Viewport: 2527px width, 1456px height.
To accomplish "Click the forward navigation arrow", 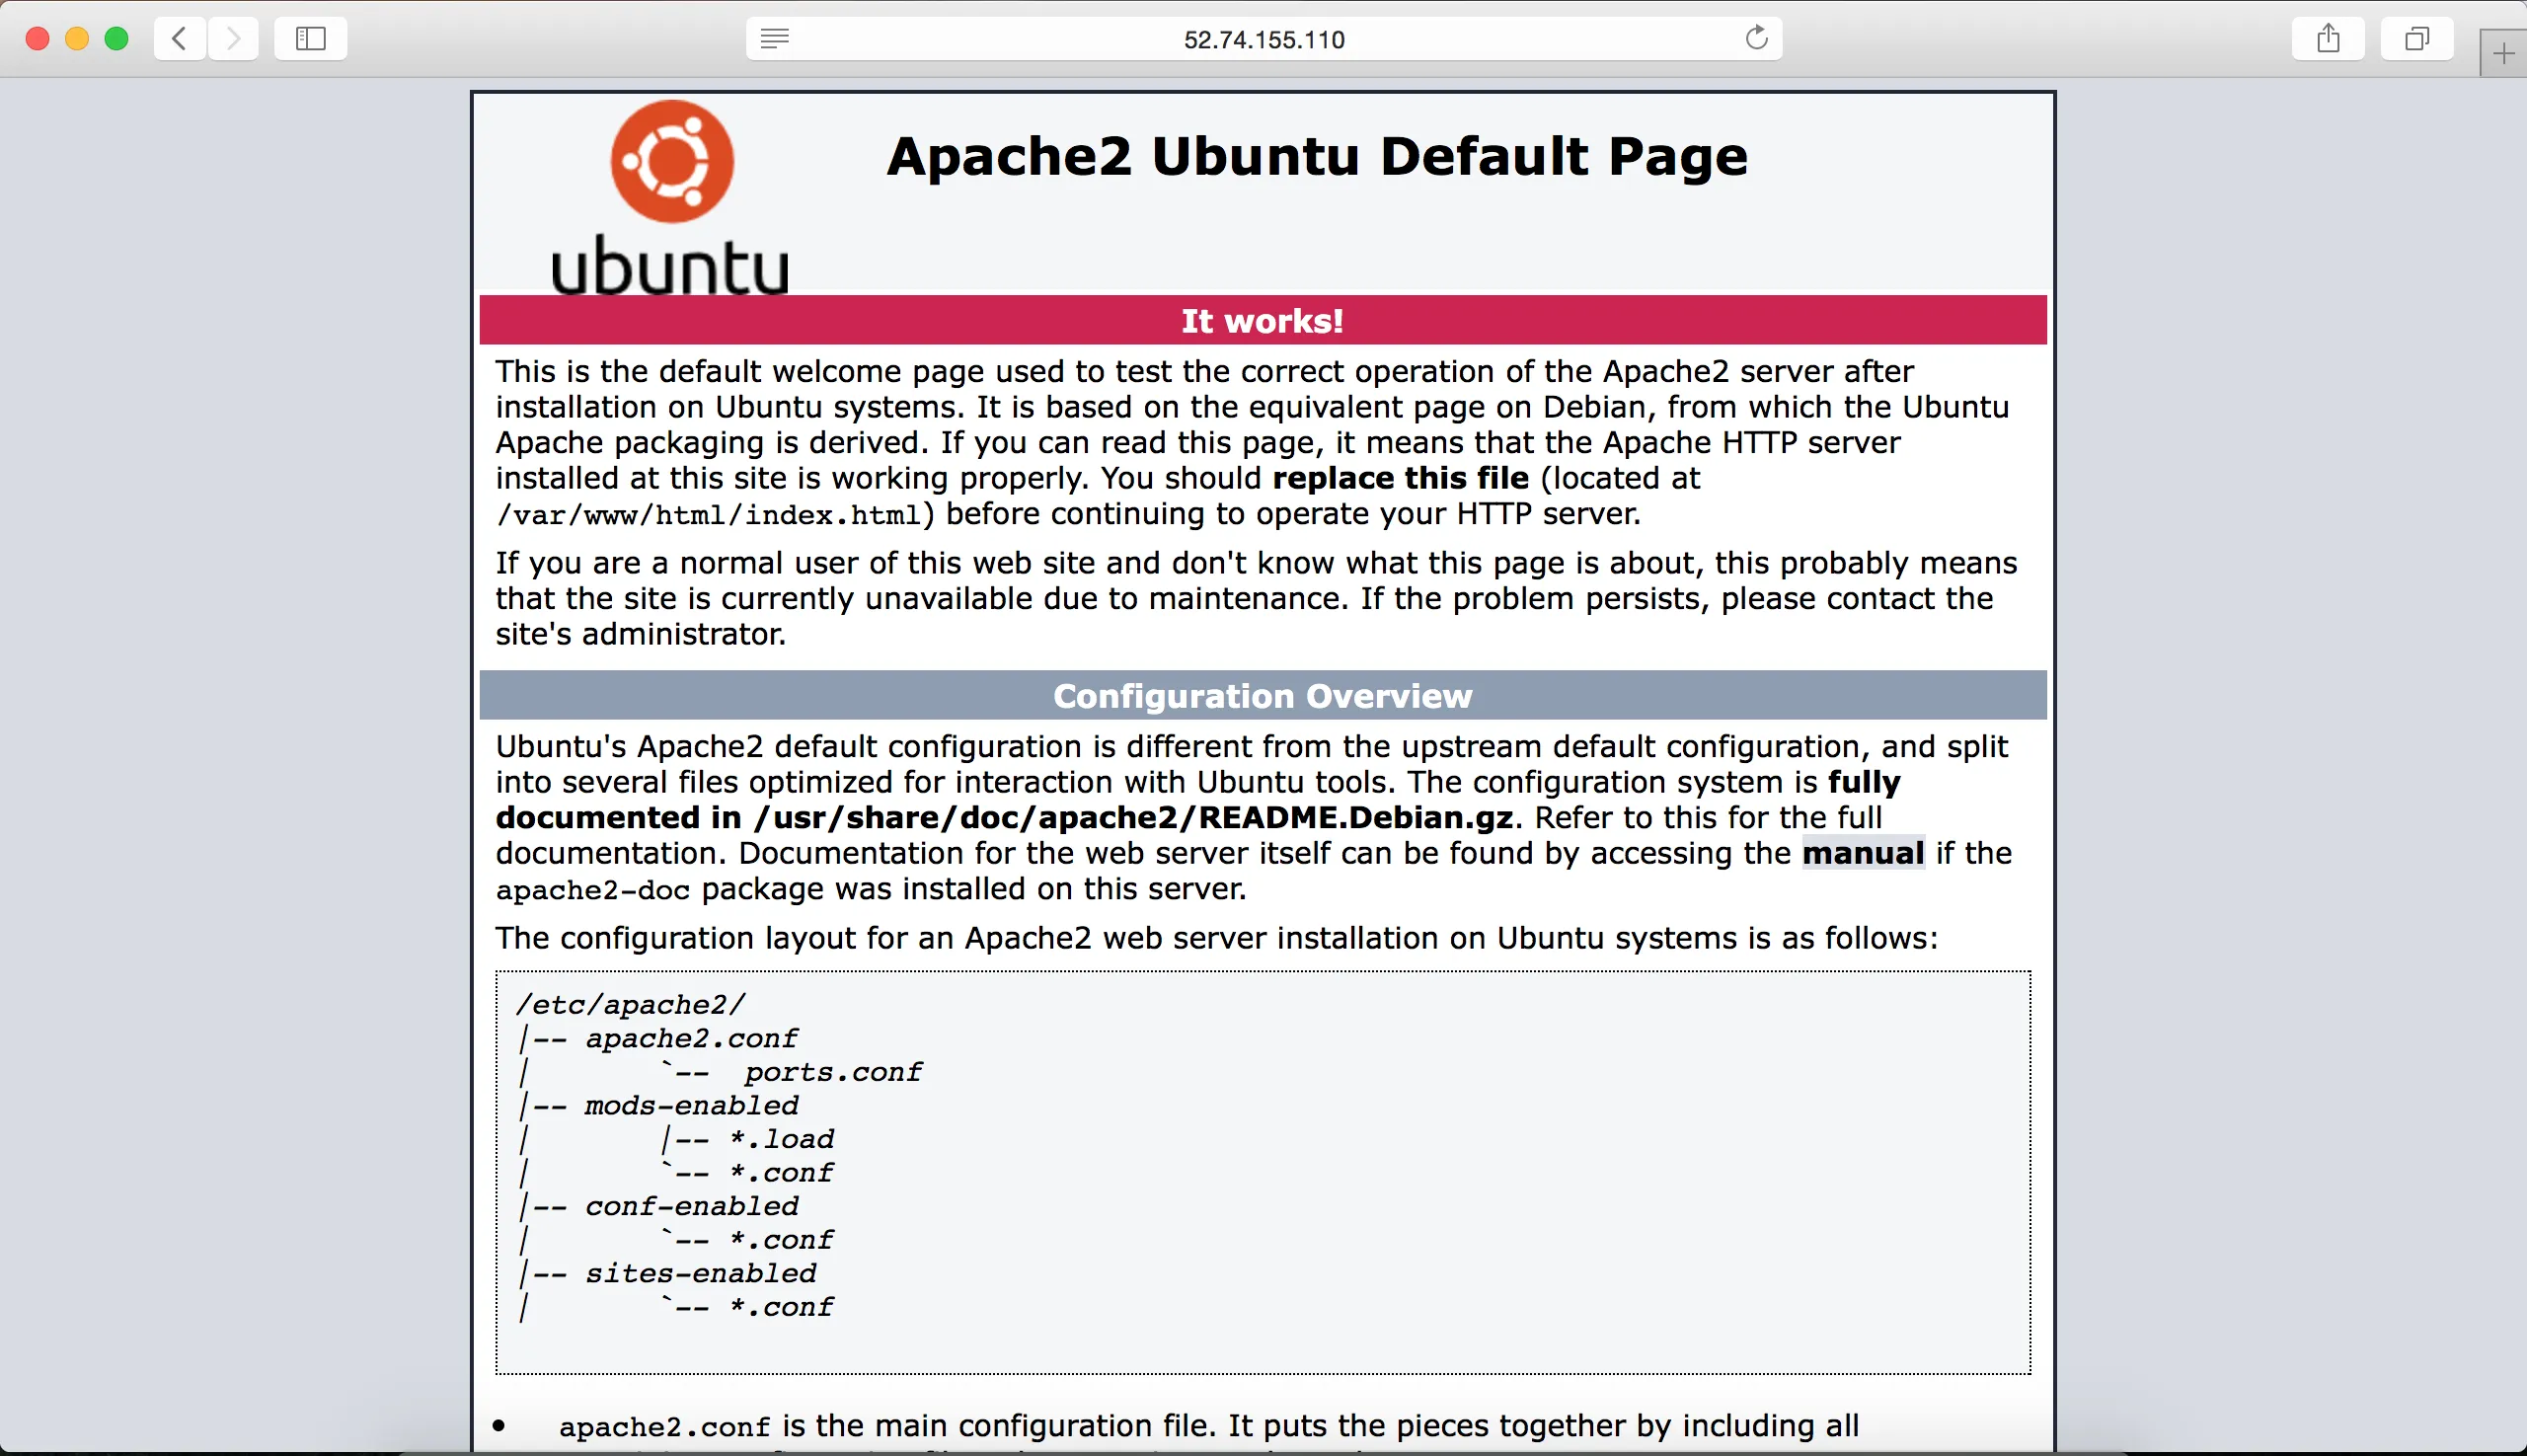I will click(x=233, y=39).
